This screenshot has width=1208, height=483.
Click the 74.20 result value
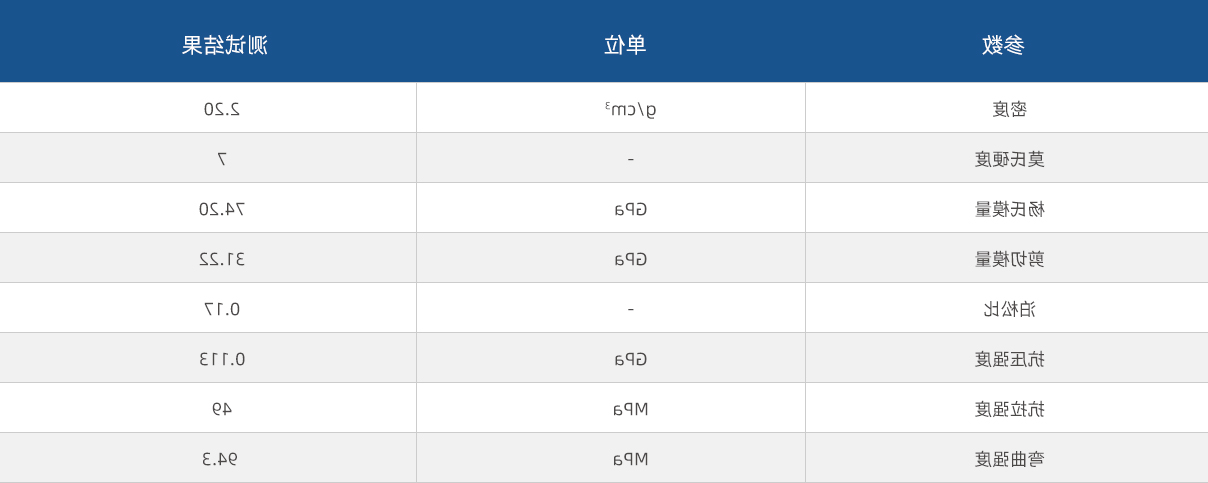(222, 209)
